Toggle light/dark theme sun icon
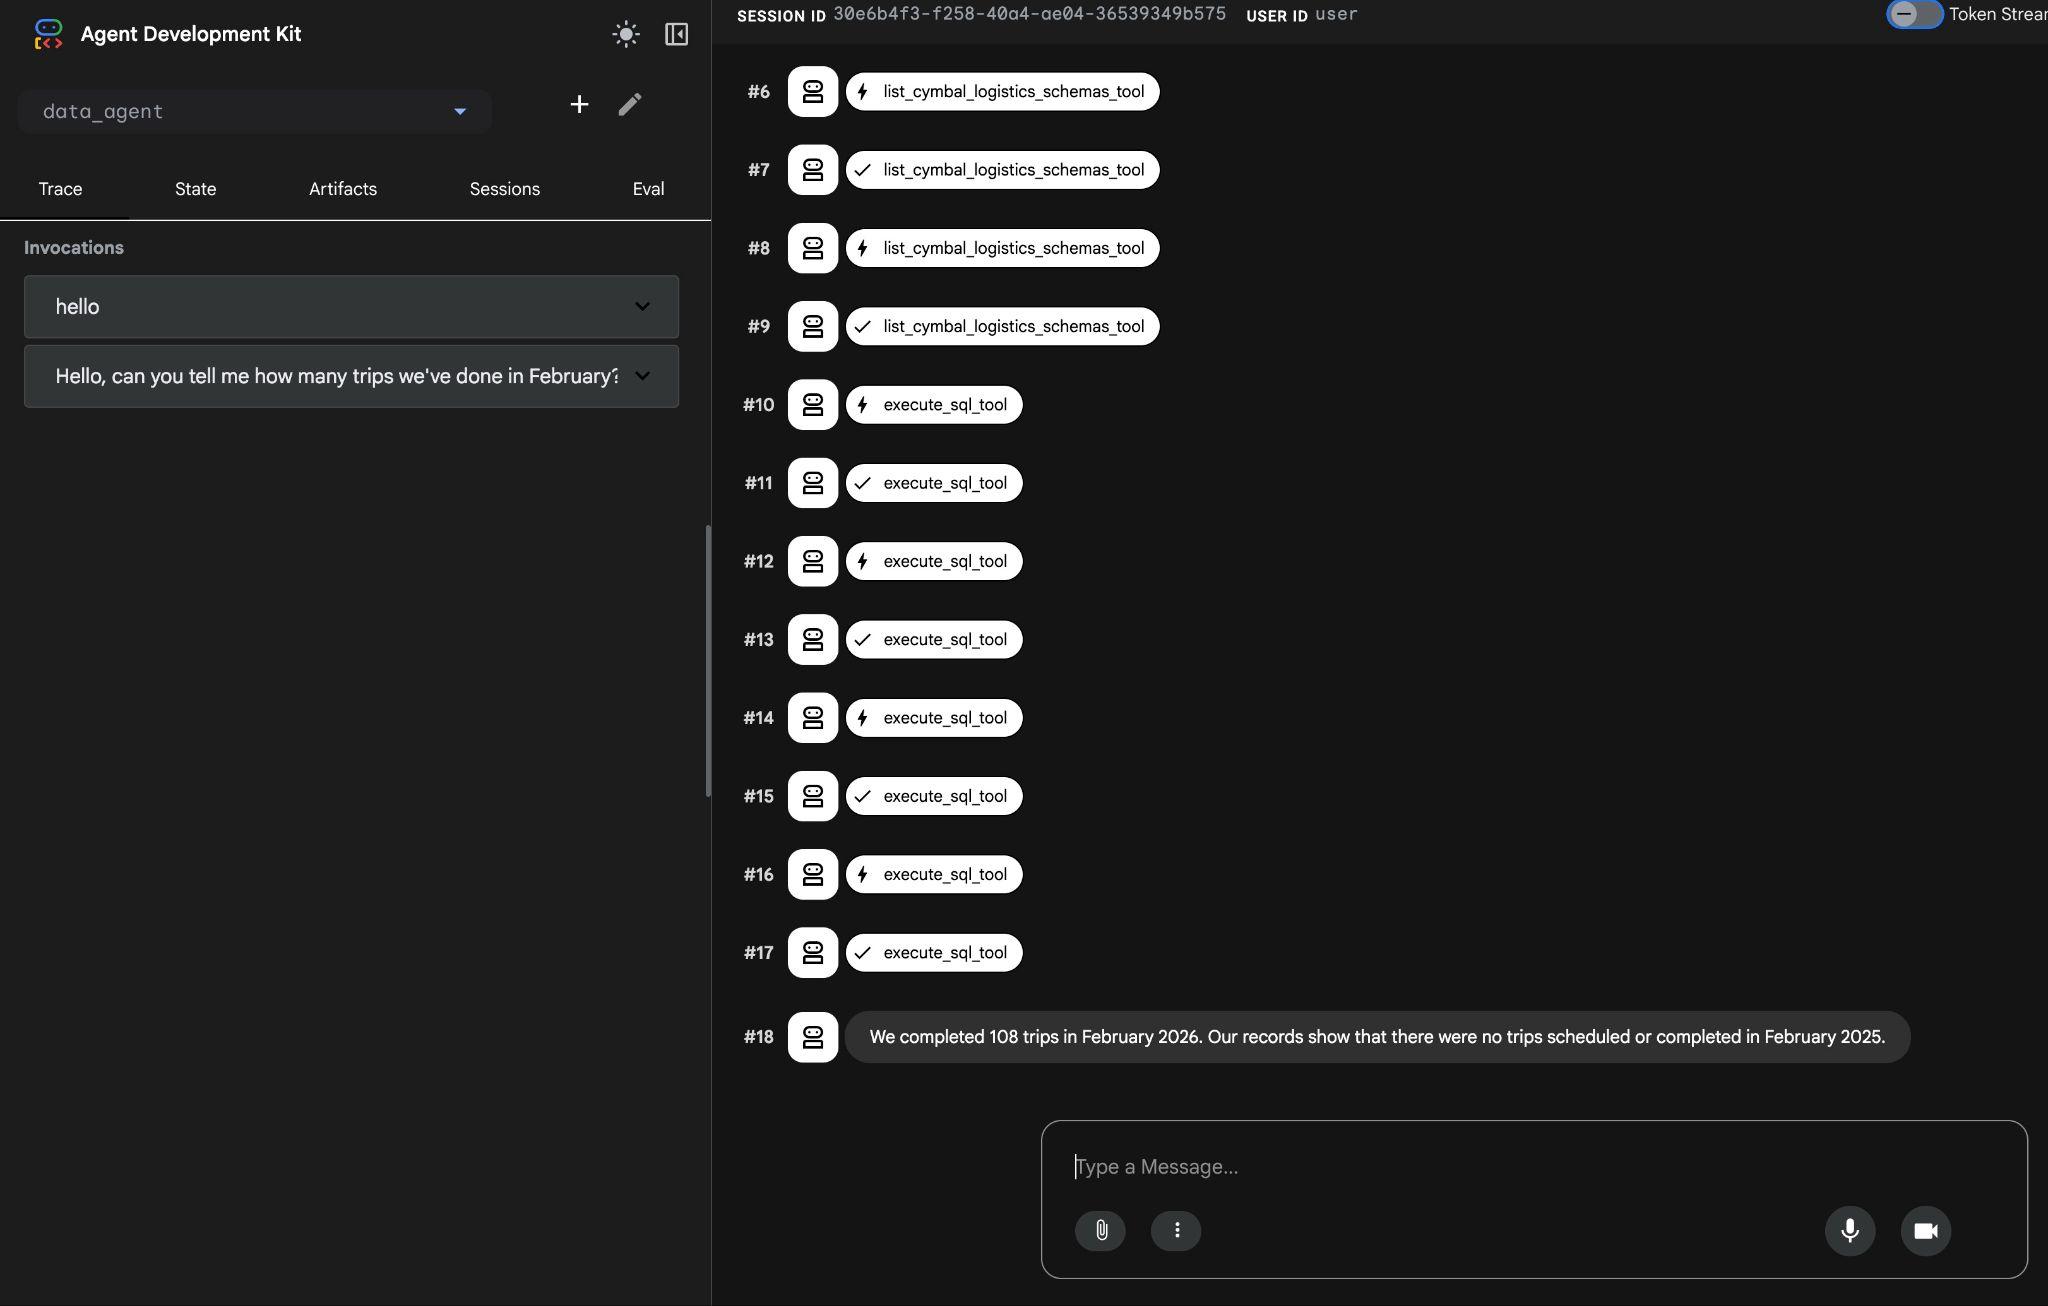The width and height of the screenshot is (2048, 1306). point(626,34)
